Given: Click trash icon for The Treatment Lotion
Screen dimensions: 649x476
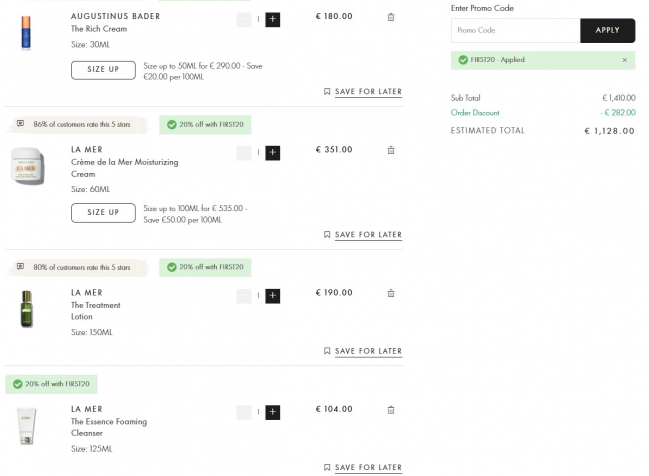Looking at the screenshot, I should coord(391,293).
